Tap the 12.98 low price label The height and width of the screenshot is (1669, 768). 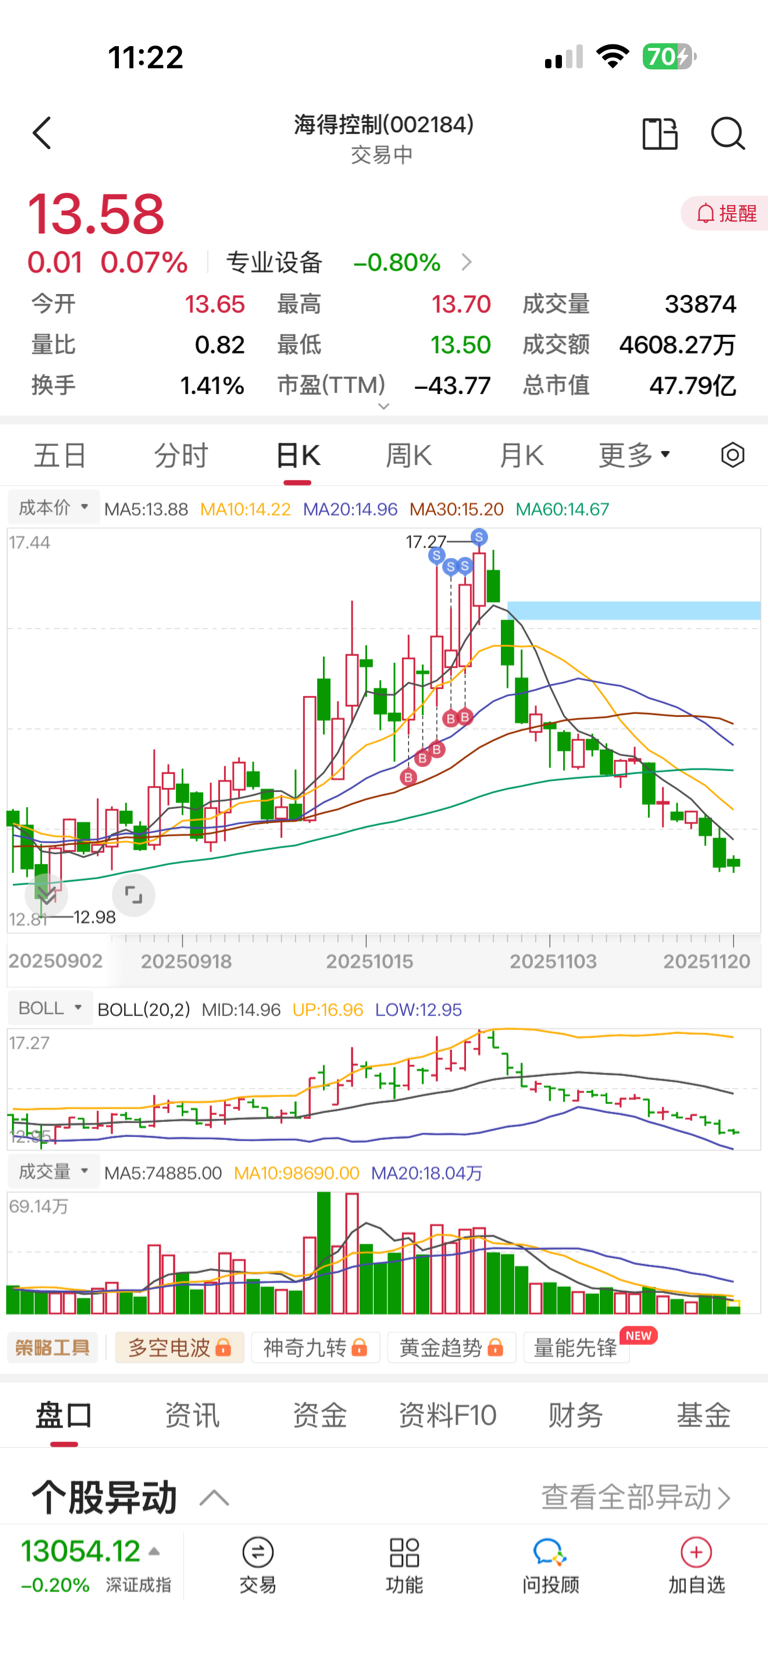click(94, 917)
